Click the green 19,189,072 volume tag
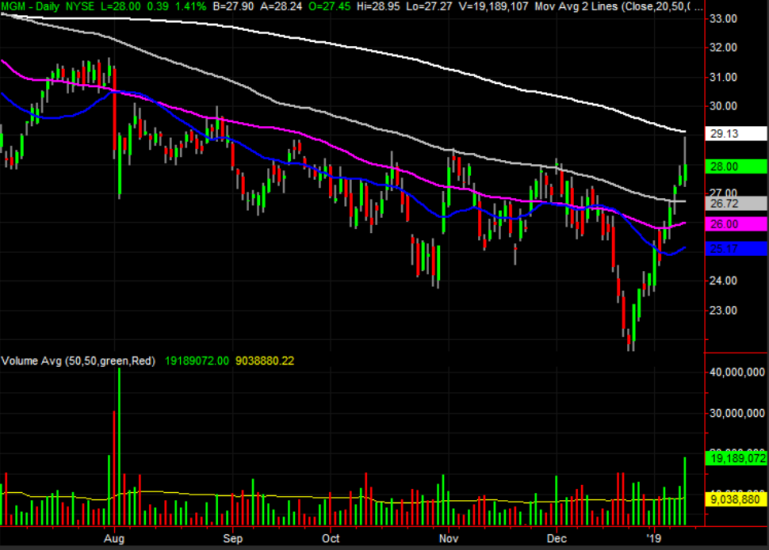 pyautogui.click(x=736, y=458)
